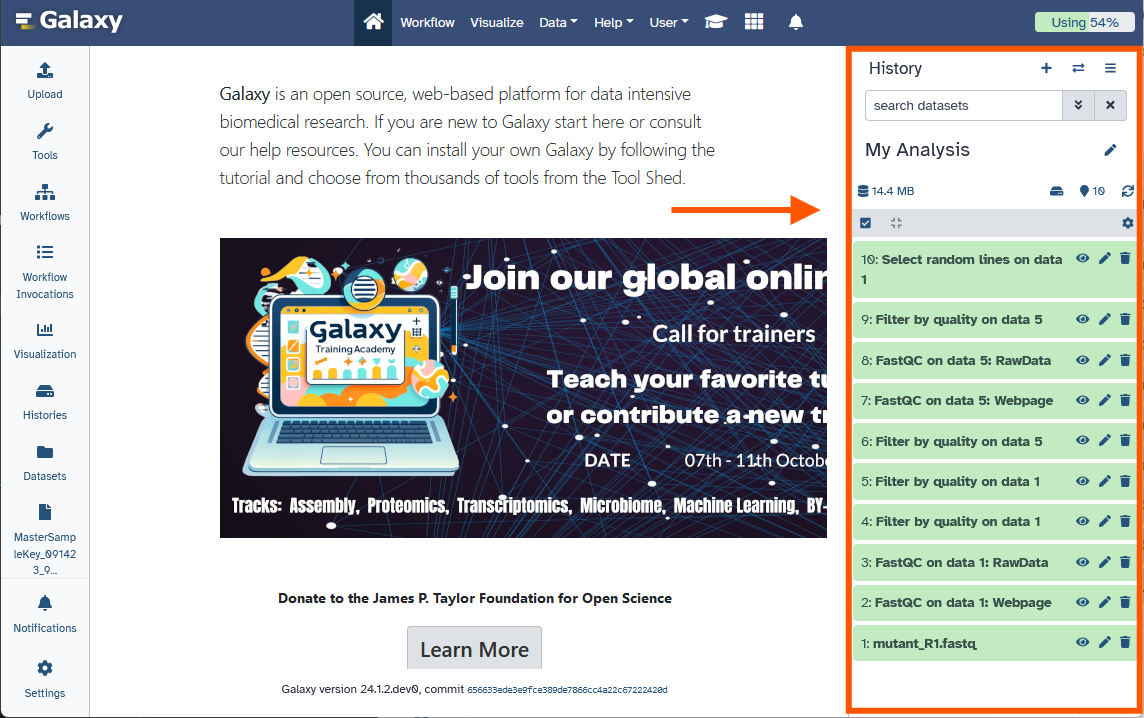Screen dimensions: 1144x718
Task: Collapse all expanded datasets icon
Action: tap(897, 223)
